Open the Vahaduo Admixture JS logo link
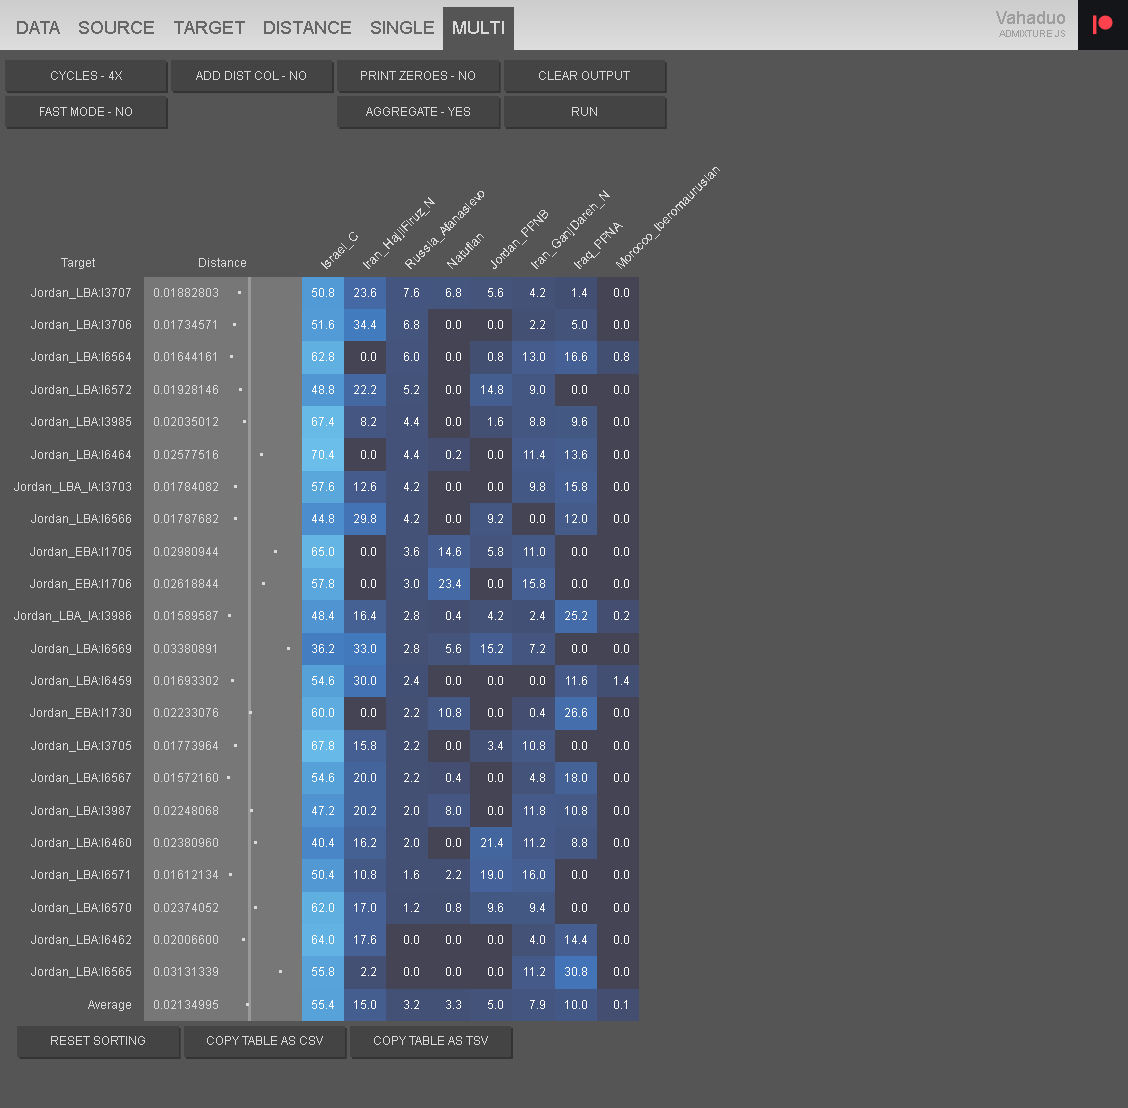 coord(1032,23)
